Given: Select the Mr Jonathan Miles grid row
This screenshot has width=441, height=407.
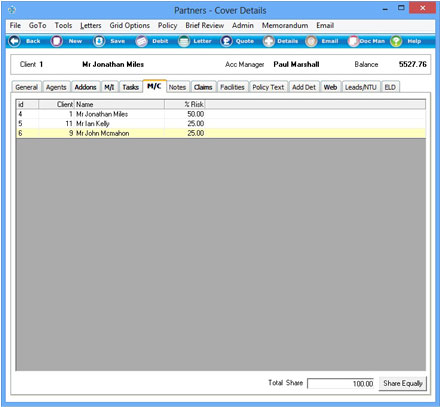Looking at the screenshot, I should coord(221,114).
